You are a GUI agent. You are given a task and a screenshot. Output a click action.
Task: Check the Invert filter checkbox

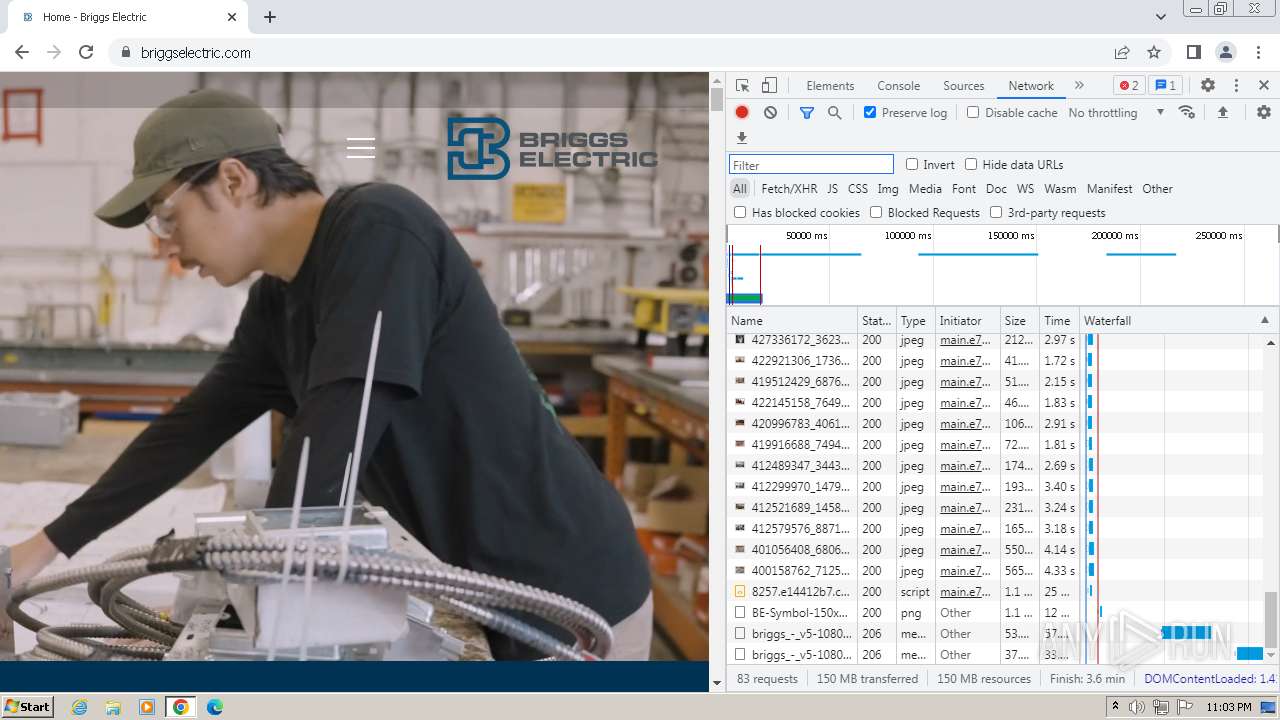912,164
